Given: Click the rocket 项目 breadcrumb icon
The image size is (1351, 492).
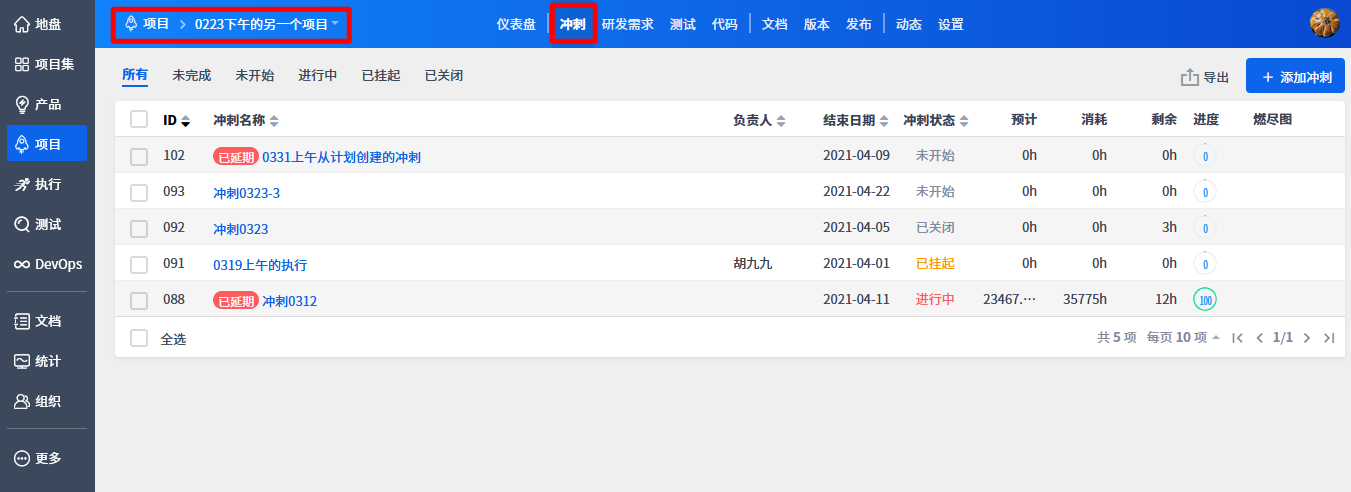Looking at the screenshot, I should [131, 23].
